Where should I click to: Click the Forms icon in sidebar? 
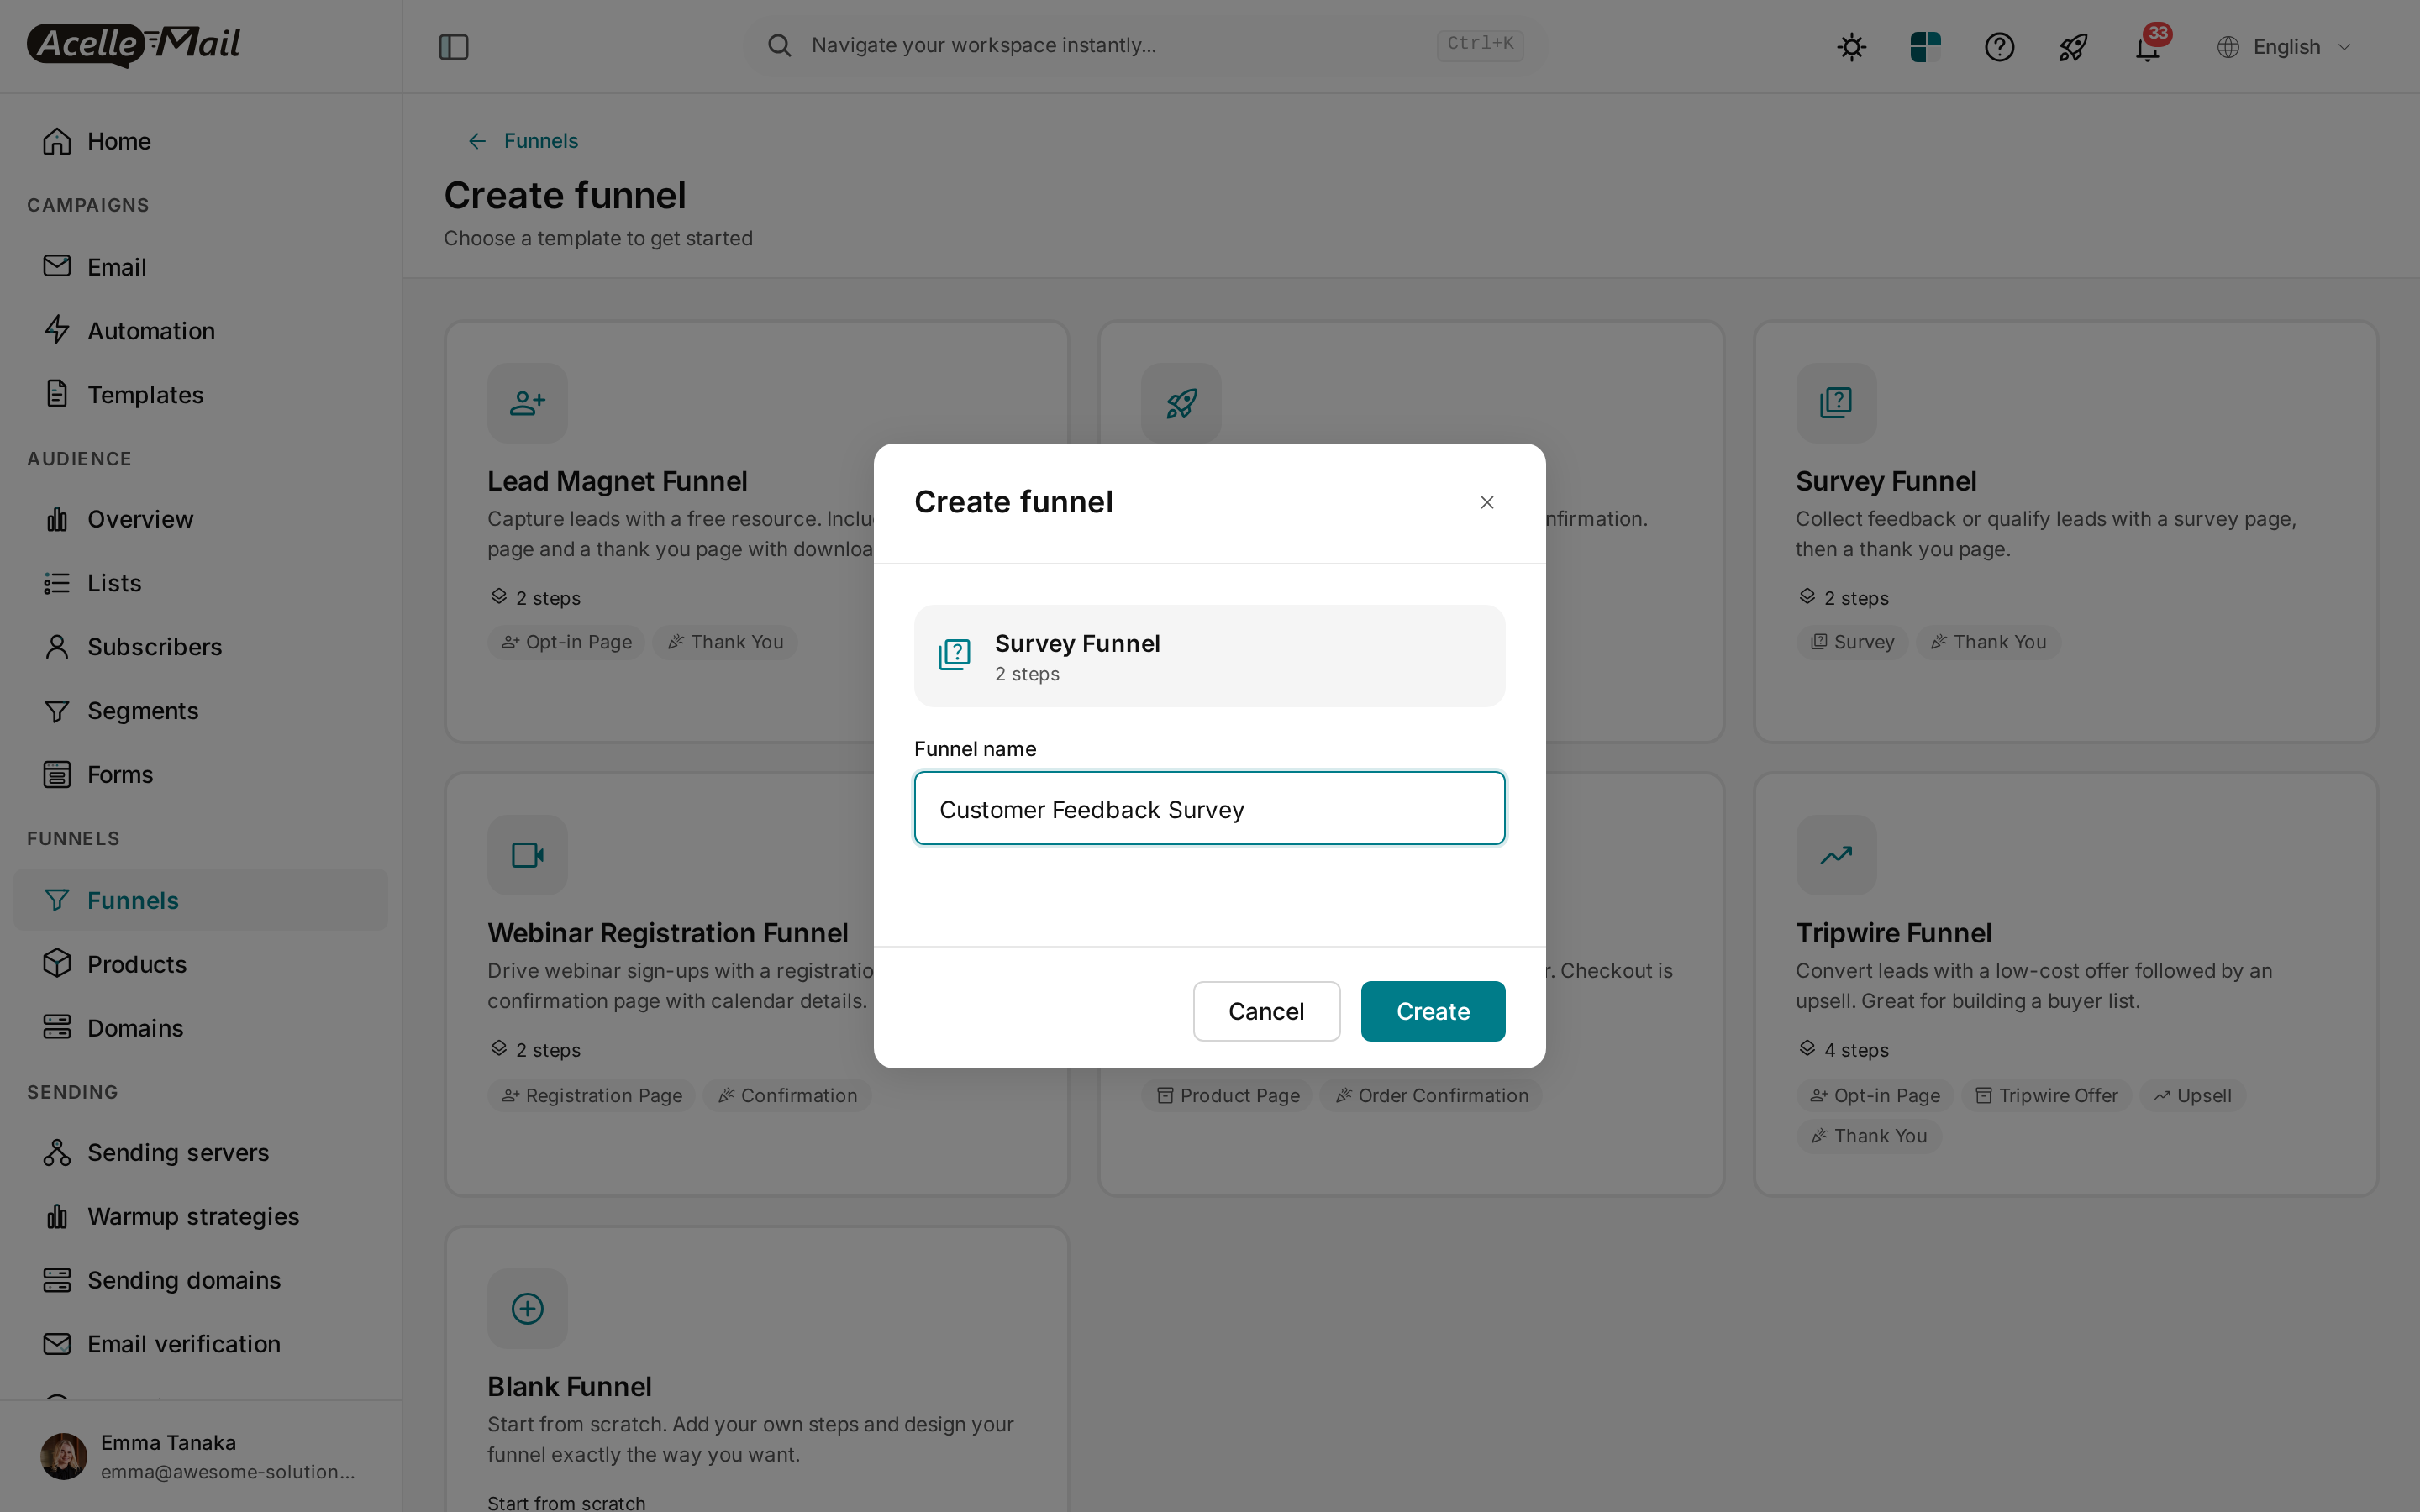(57, 774)
